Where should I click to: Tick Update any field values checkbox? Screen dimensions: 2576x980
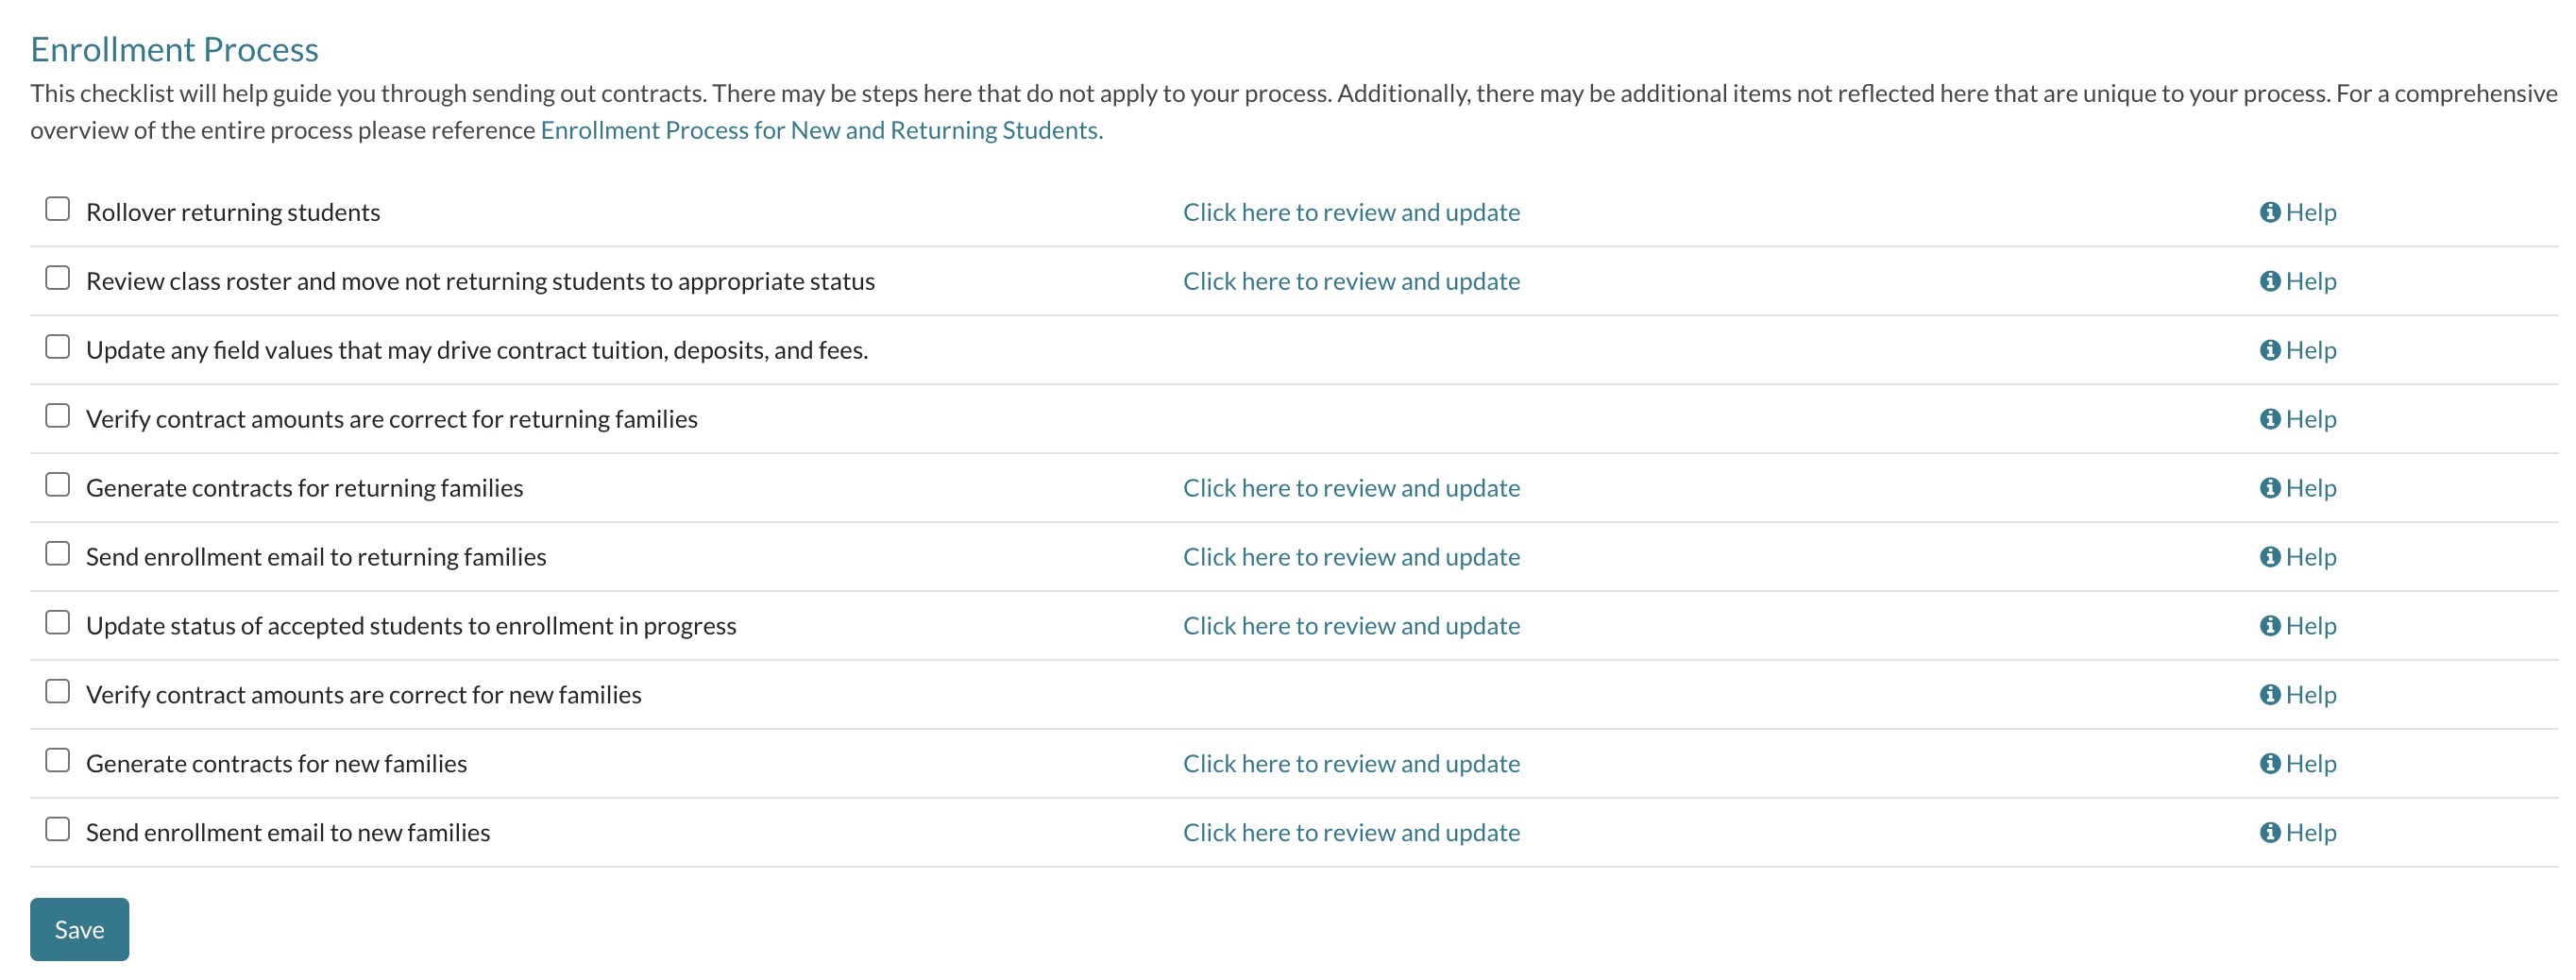point(58,347)
